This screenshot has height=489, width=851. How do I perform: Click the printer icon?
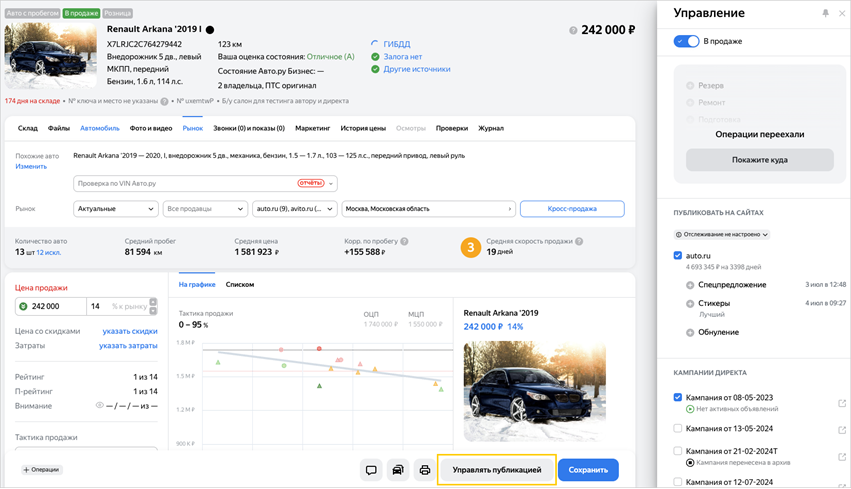point(425,470)
